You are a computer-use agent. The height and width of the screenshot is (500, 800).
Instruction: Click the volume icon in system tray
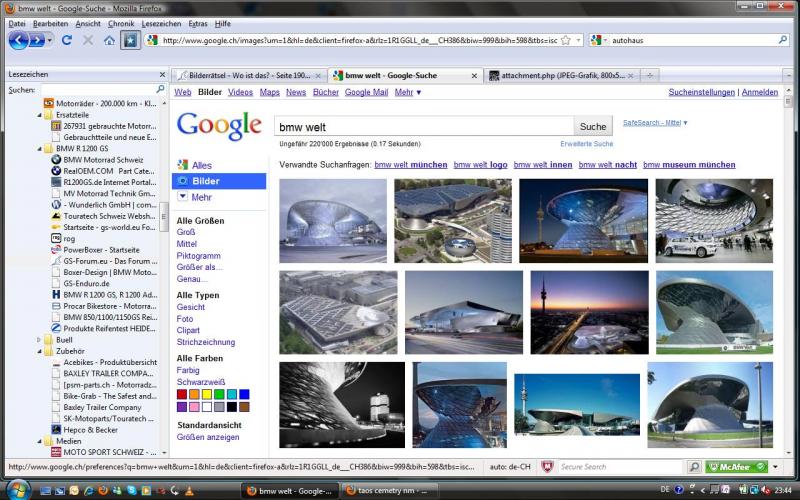[x=765, y=490]
